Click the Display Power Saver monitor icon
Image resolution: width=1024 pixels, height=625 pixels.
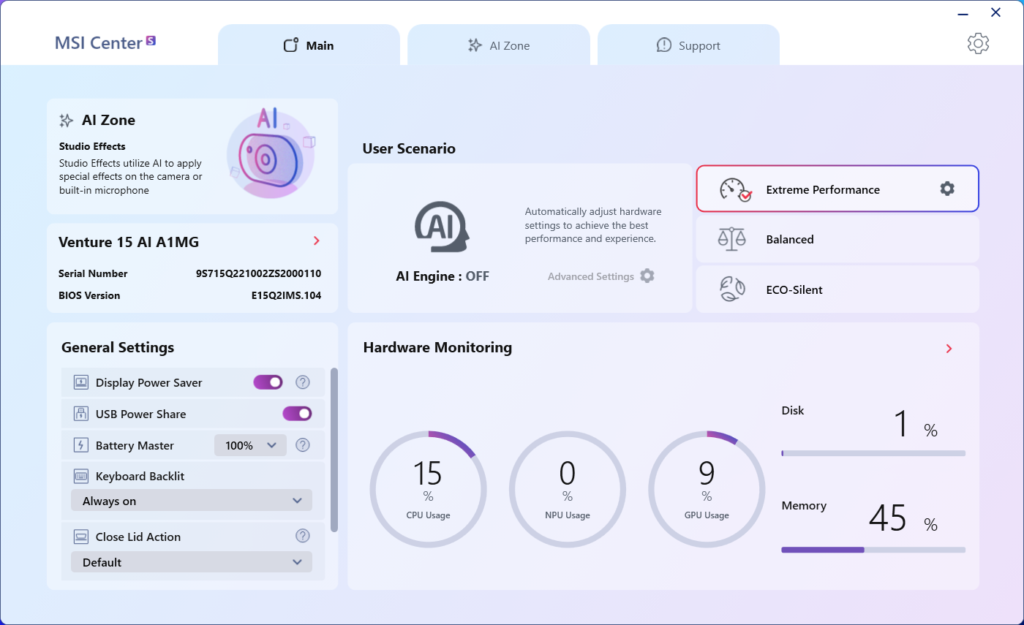click(81, 382)
